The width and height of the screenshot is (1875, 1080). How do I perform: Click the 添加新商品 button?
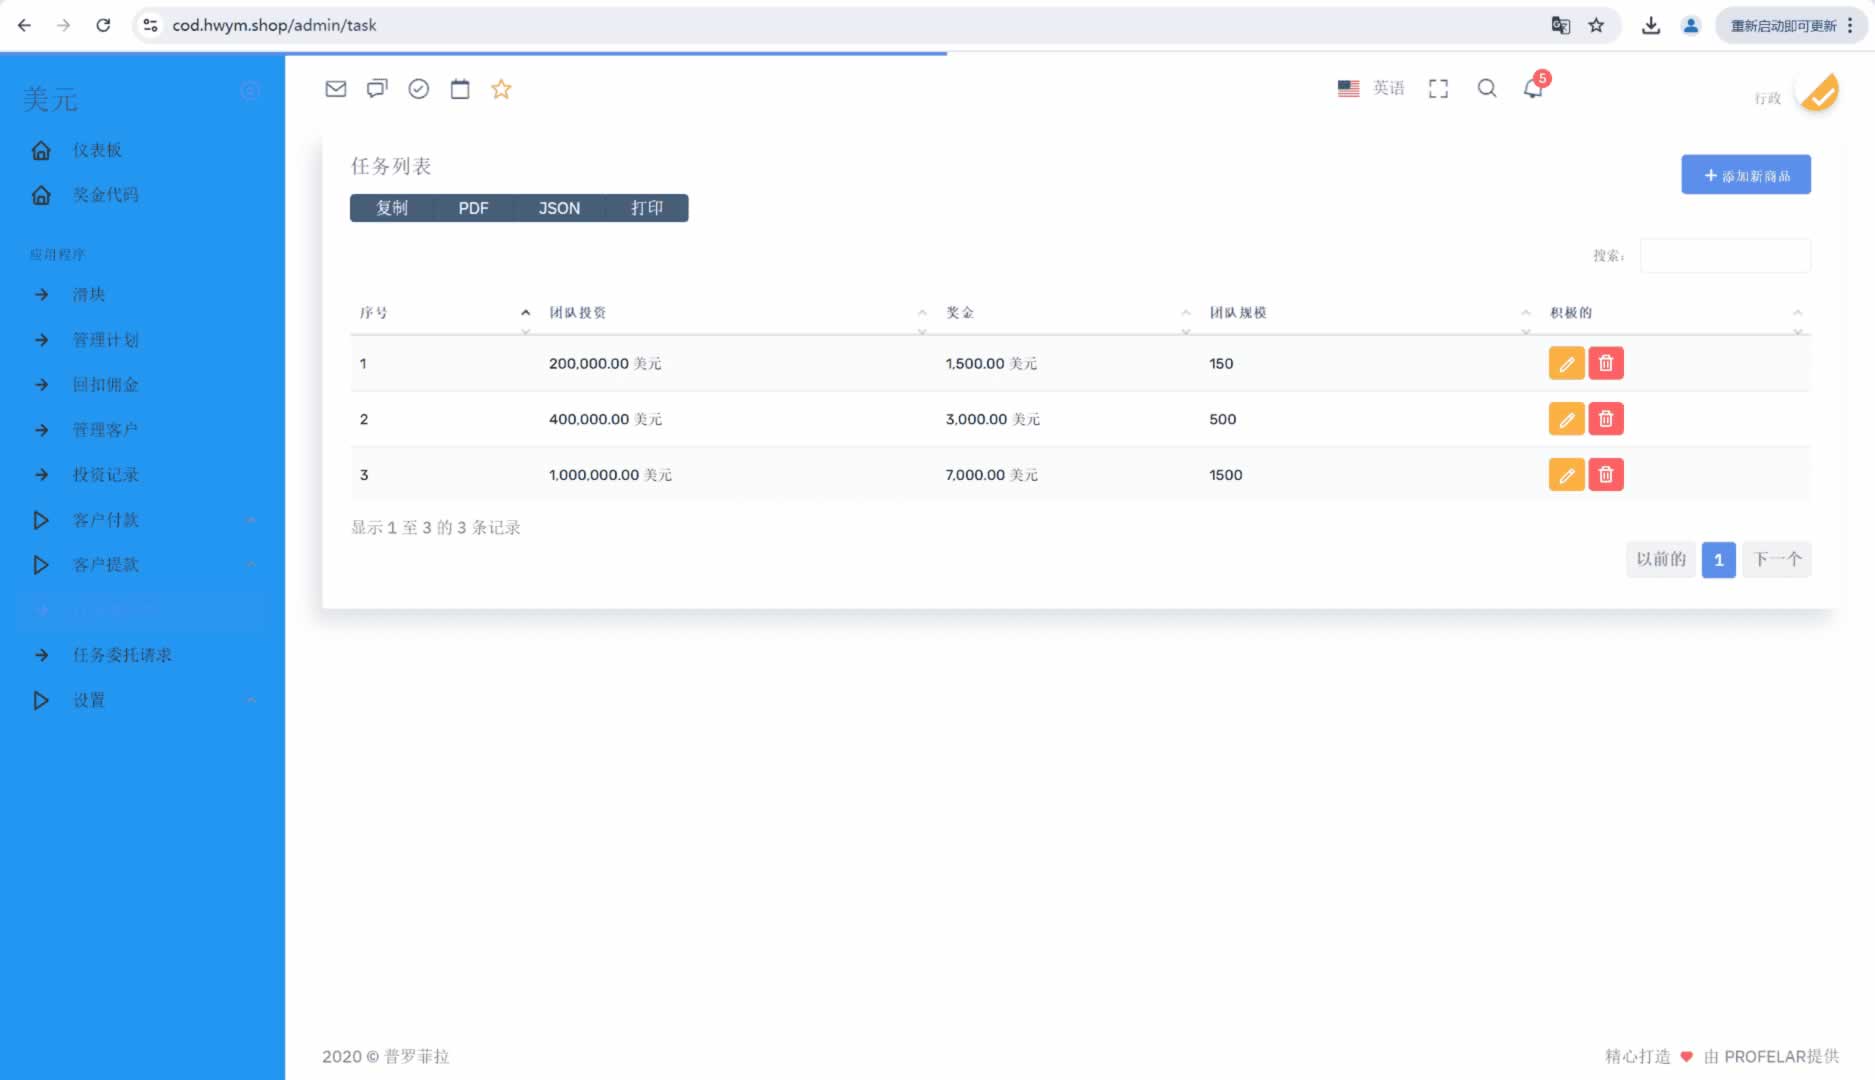tap(1745, 175)
